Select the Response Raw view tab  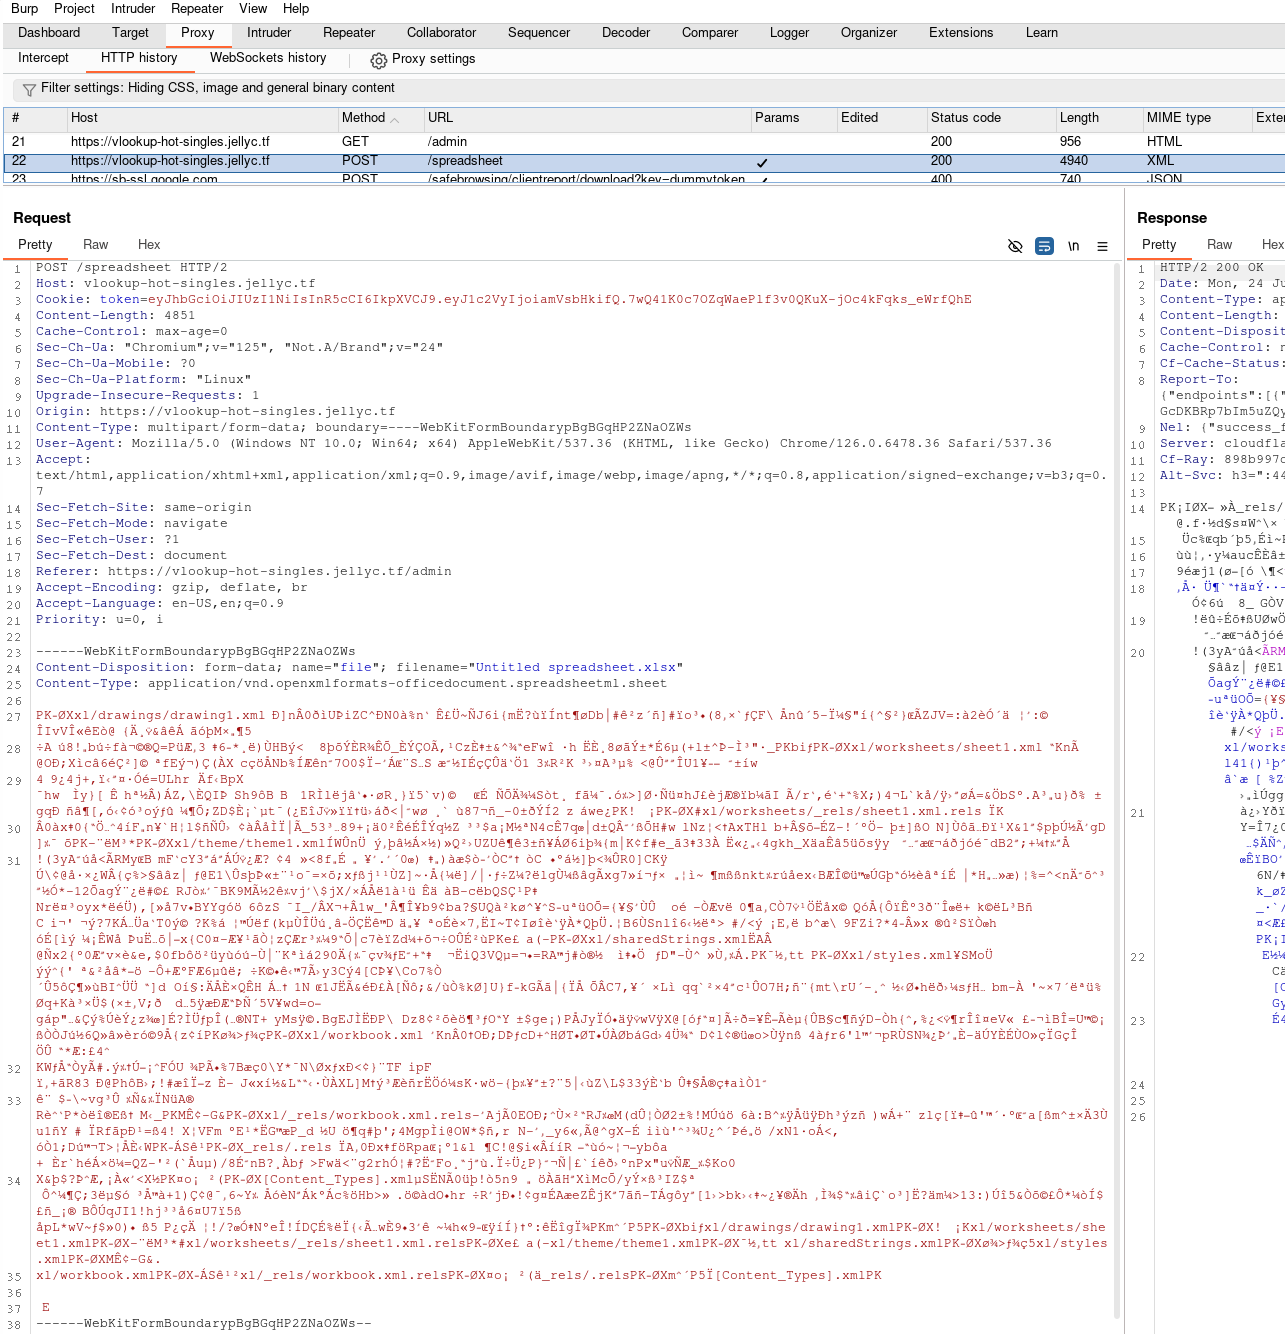[1220, 245]
